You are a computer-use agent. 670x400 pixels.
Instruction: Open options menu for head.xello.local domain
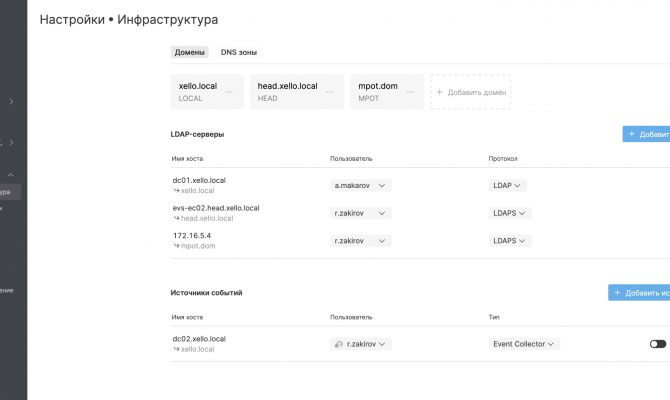click(330, 92)
